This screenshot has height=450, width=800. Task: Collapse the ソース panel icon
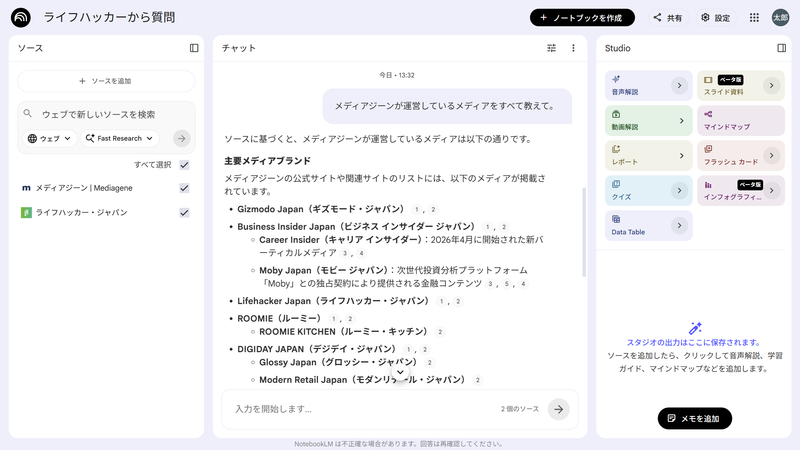pos(194,48)
